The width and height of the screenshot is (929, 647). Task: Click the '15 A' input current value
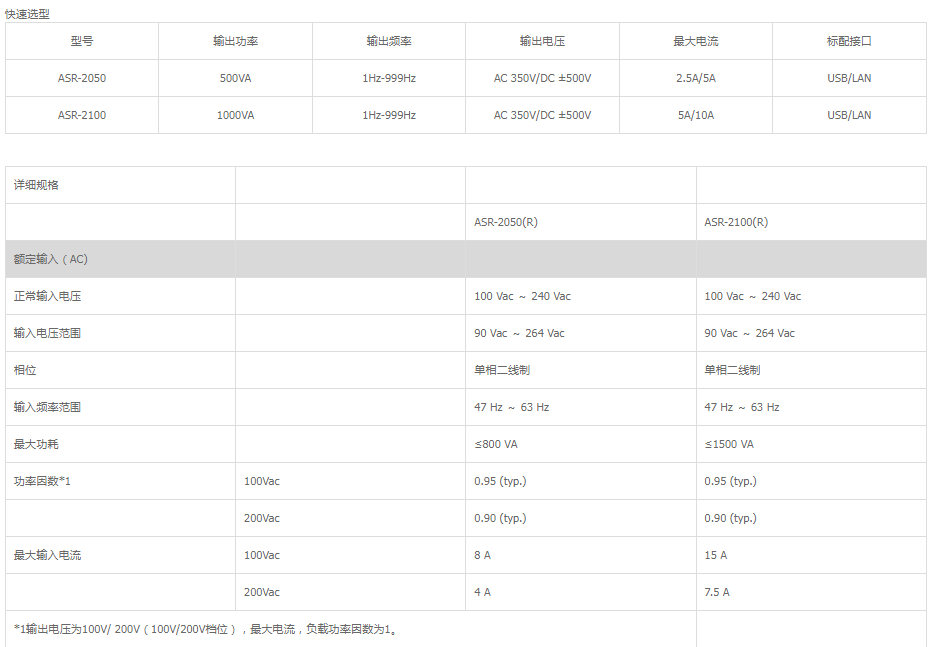click(716, 555)
